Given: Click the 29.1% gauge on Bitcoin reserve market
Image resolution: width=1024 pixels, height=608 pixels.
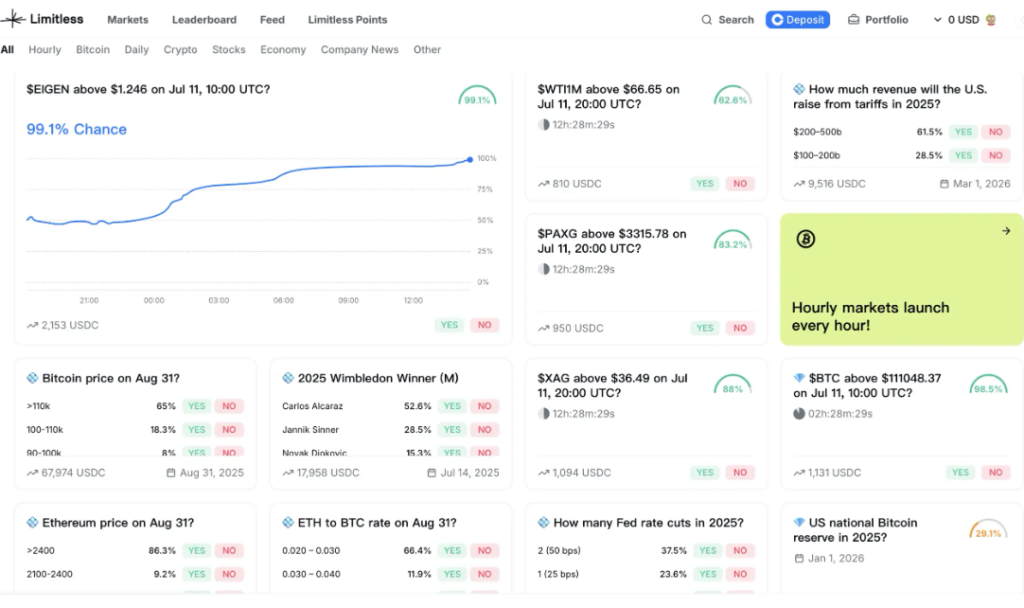Looking at the screenshot, I should click(988, 532).
